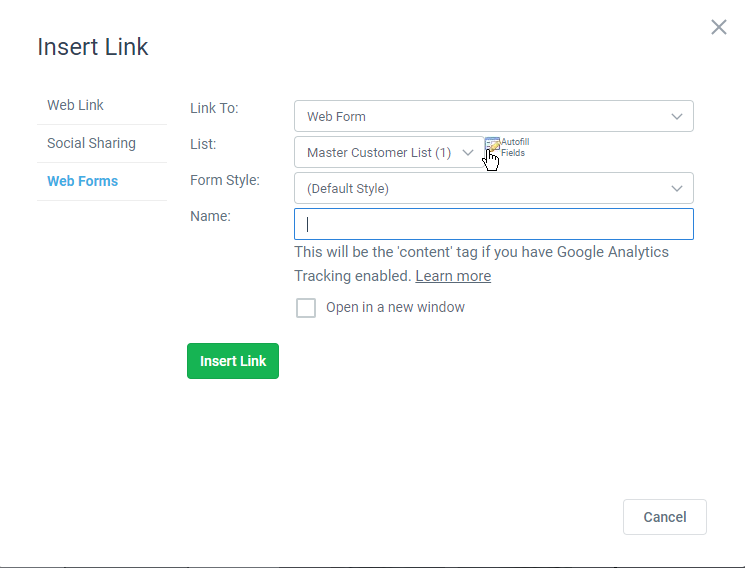
Task: Switch to the Web Link tab
Action: tap(75, 105)
